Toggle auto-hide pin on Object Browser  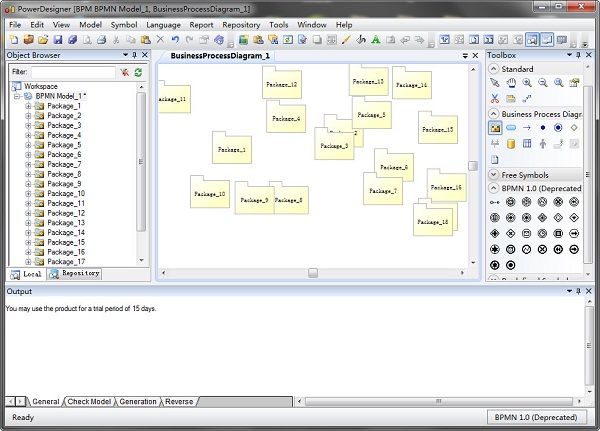pyautogui.click(x=133, y=55)
